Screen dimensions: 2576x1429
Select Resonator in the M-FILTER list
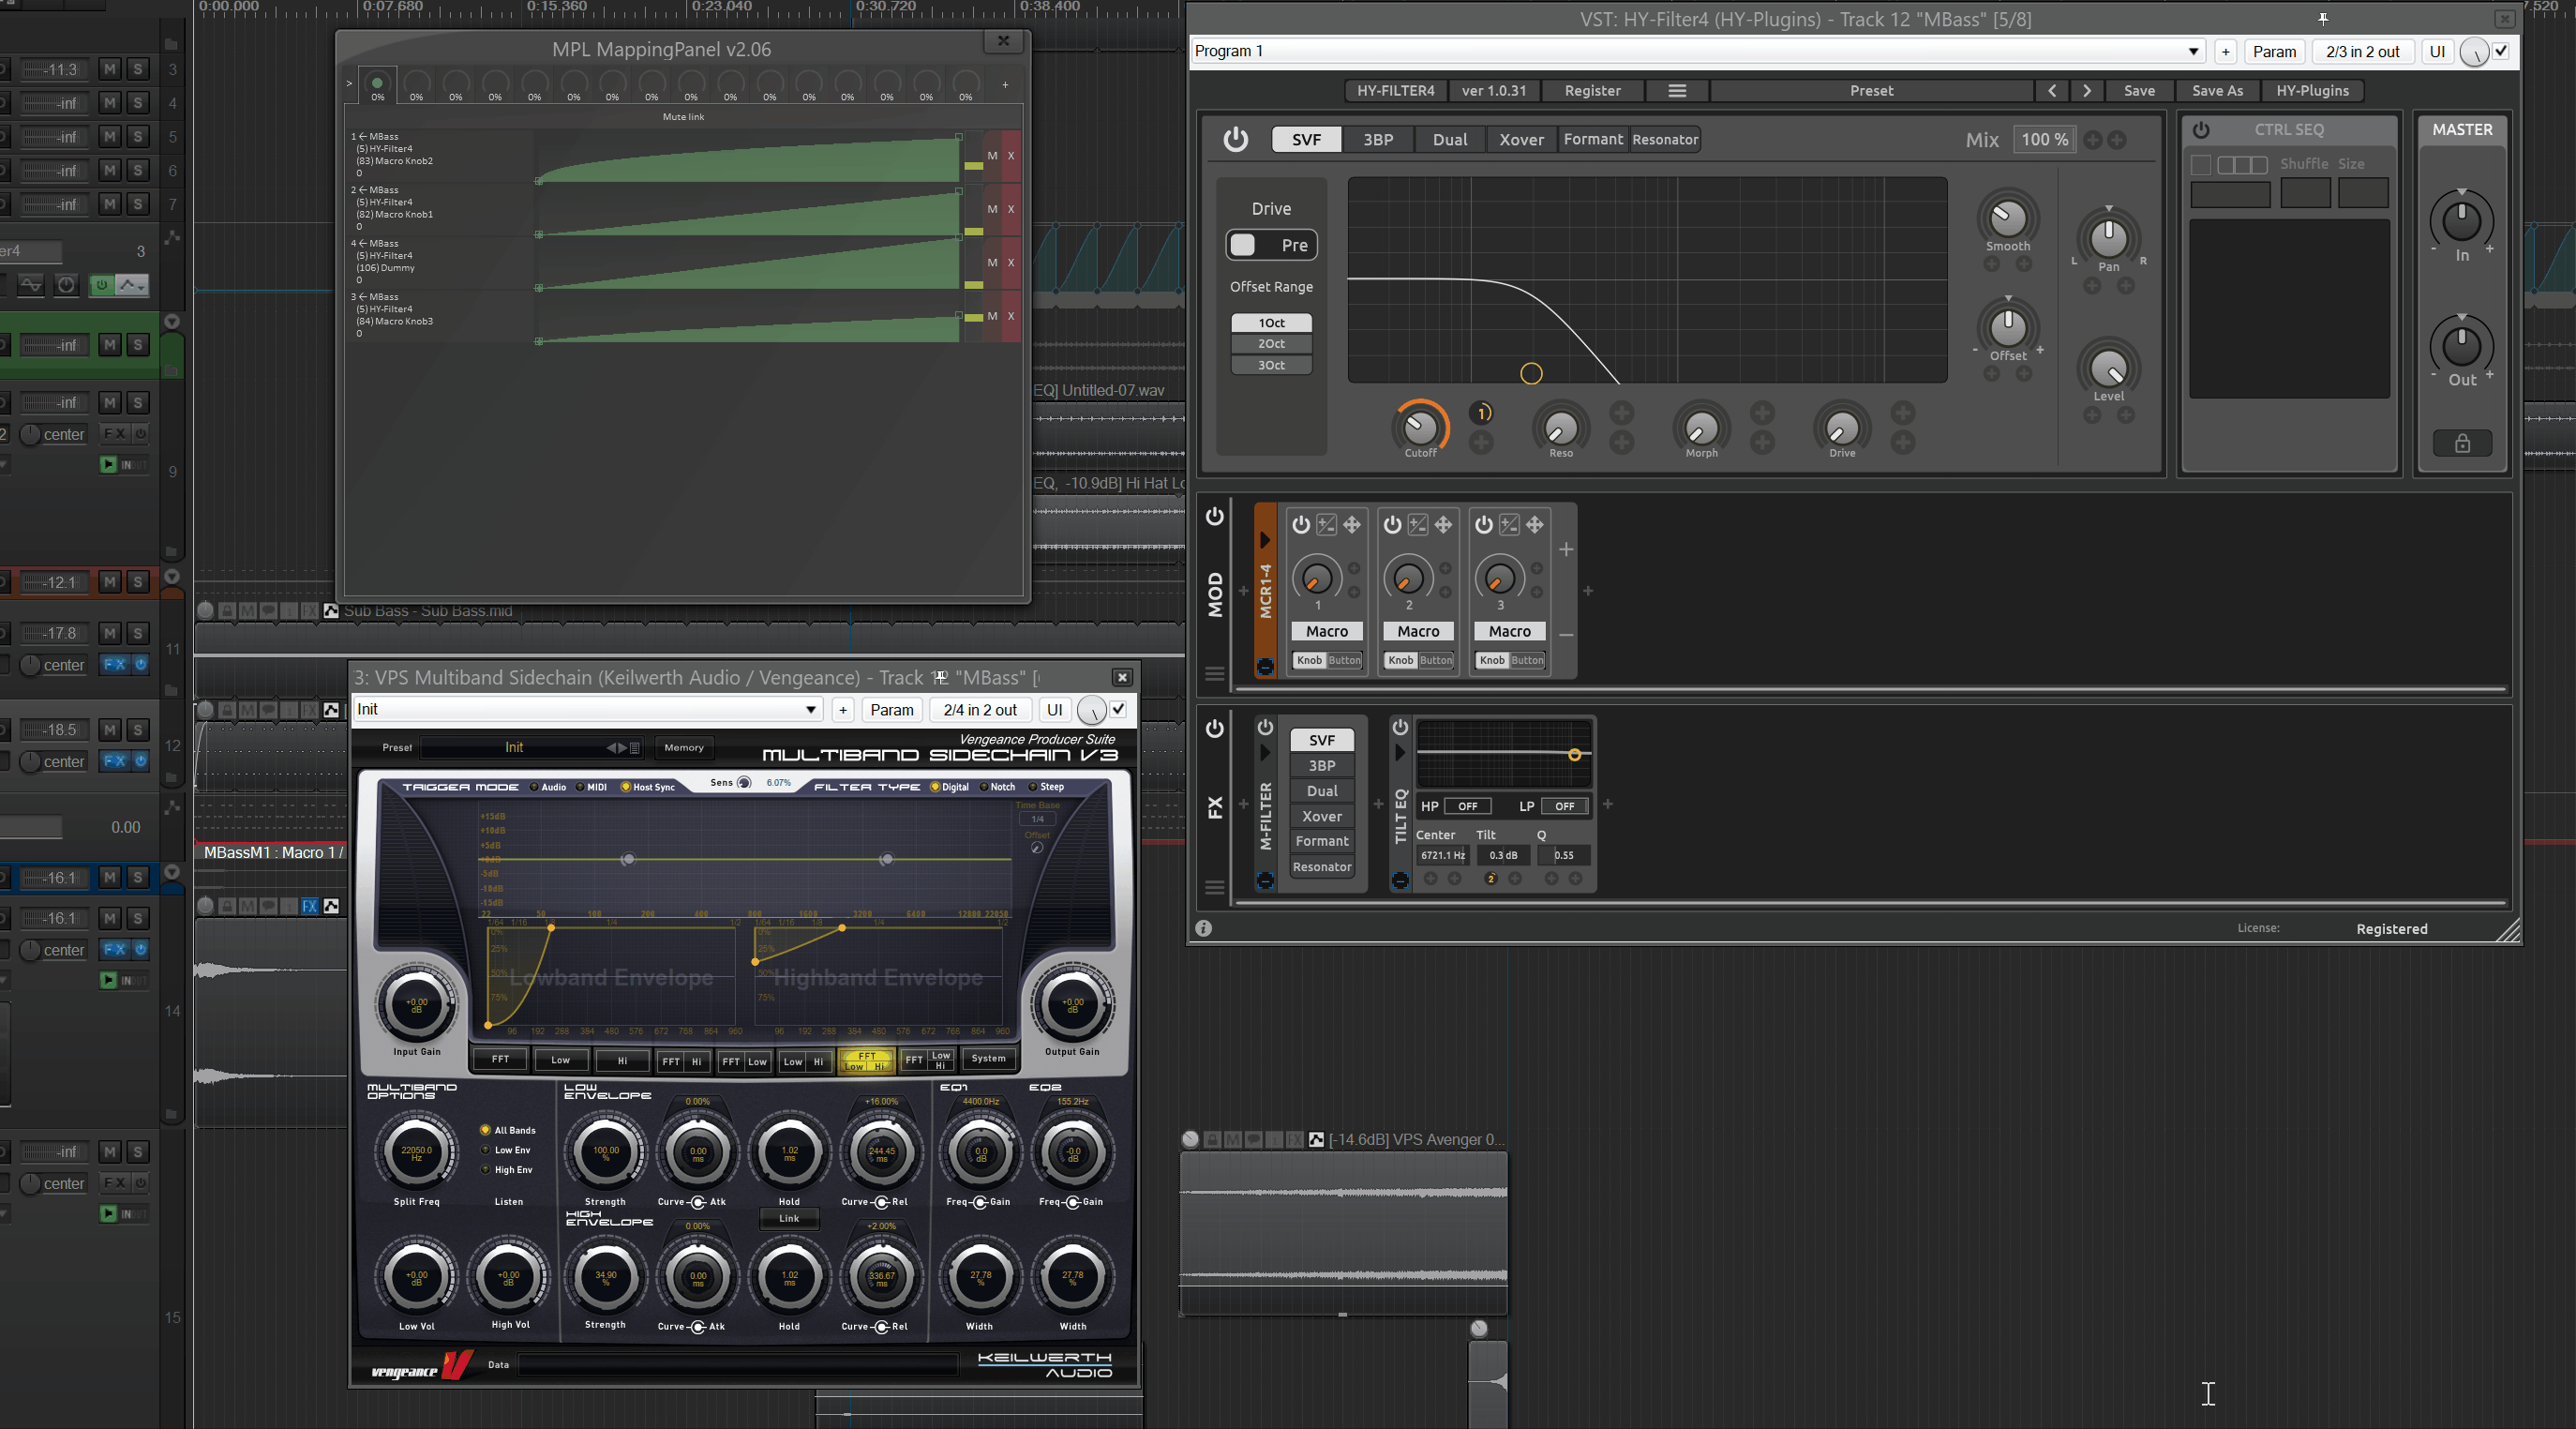point(1322,867)
